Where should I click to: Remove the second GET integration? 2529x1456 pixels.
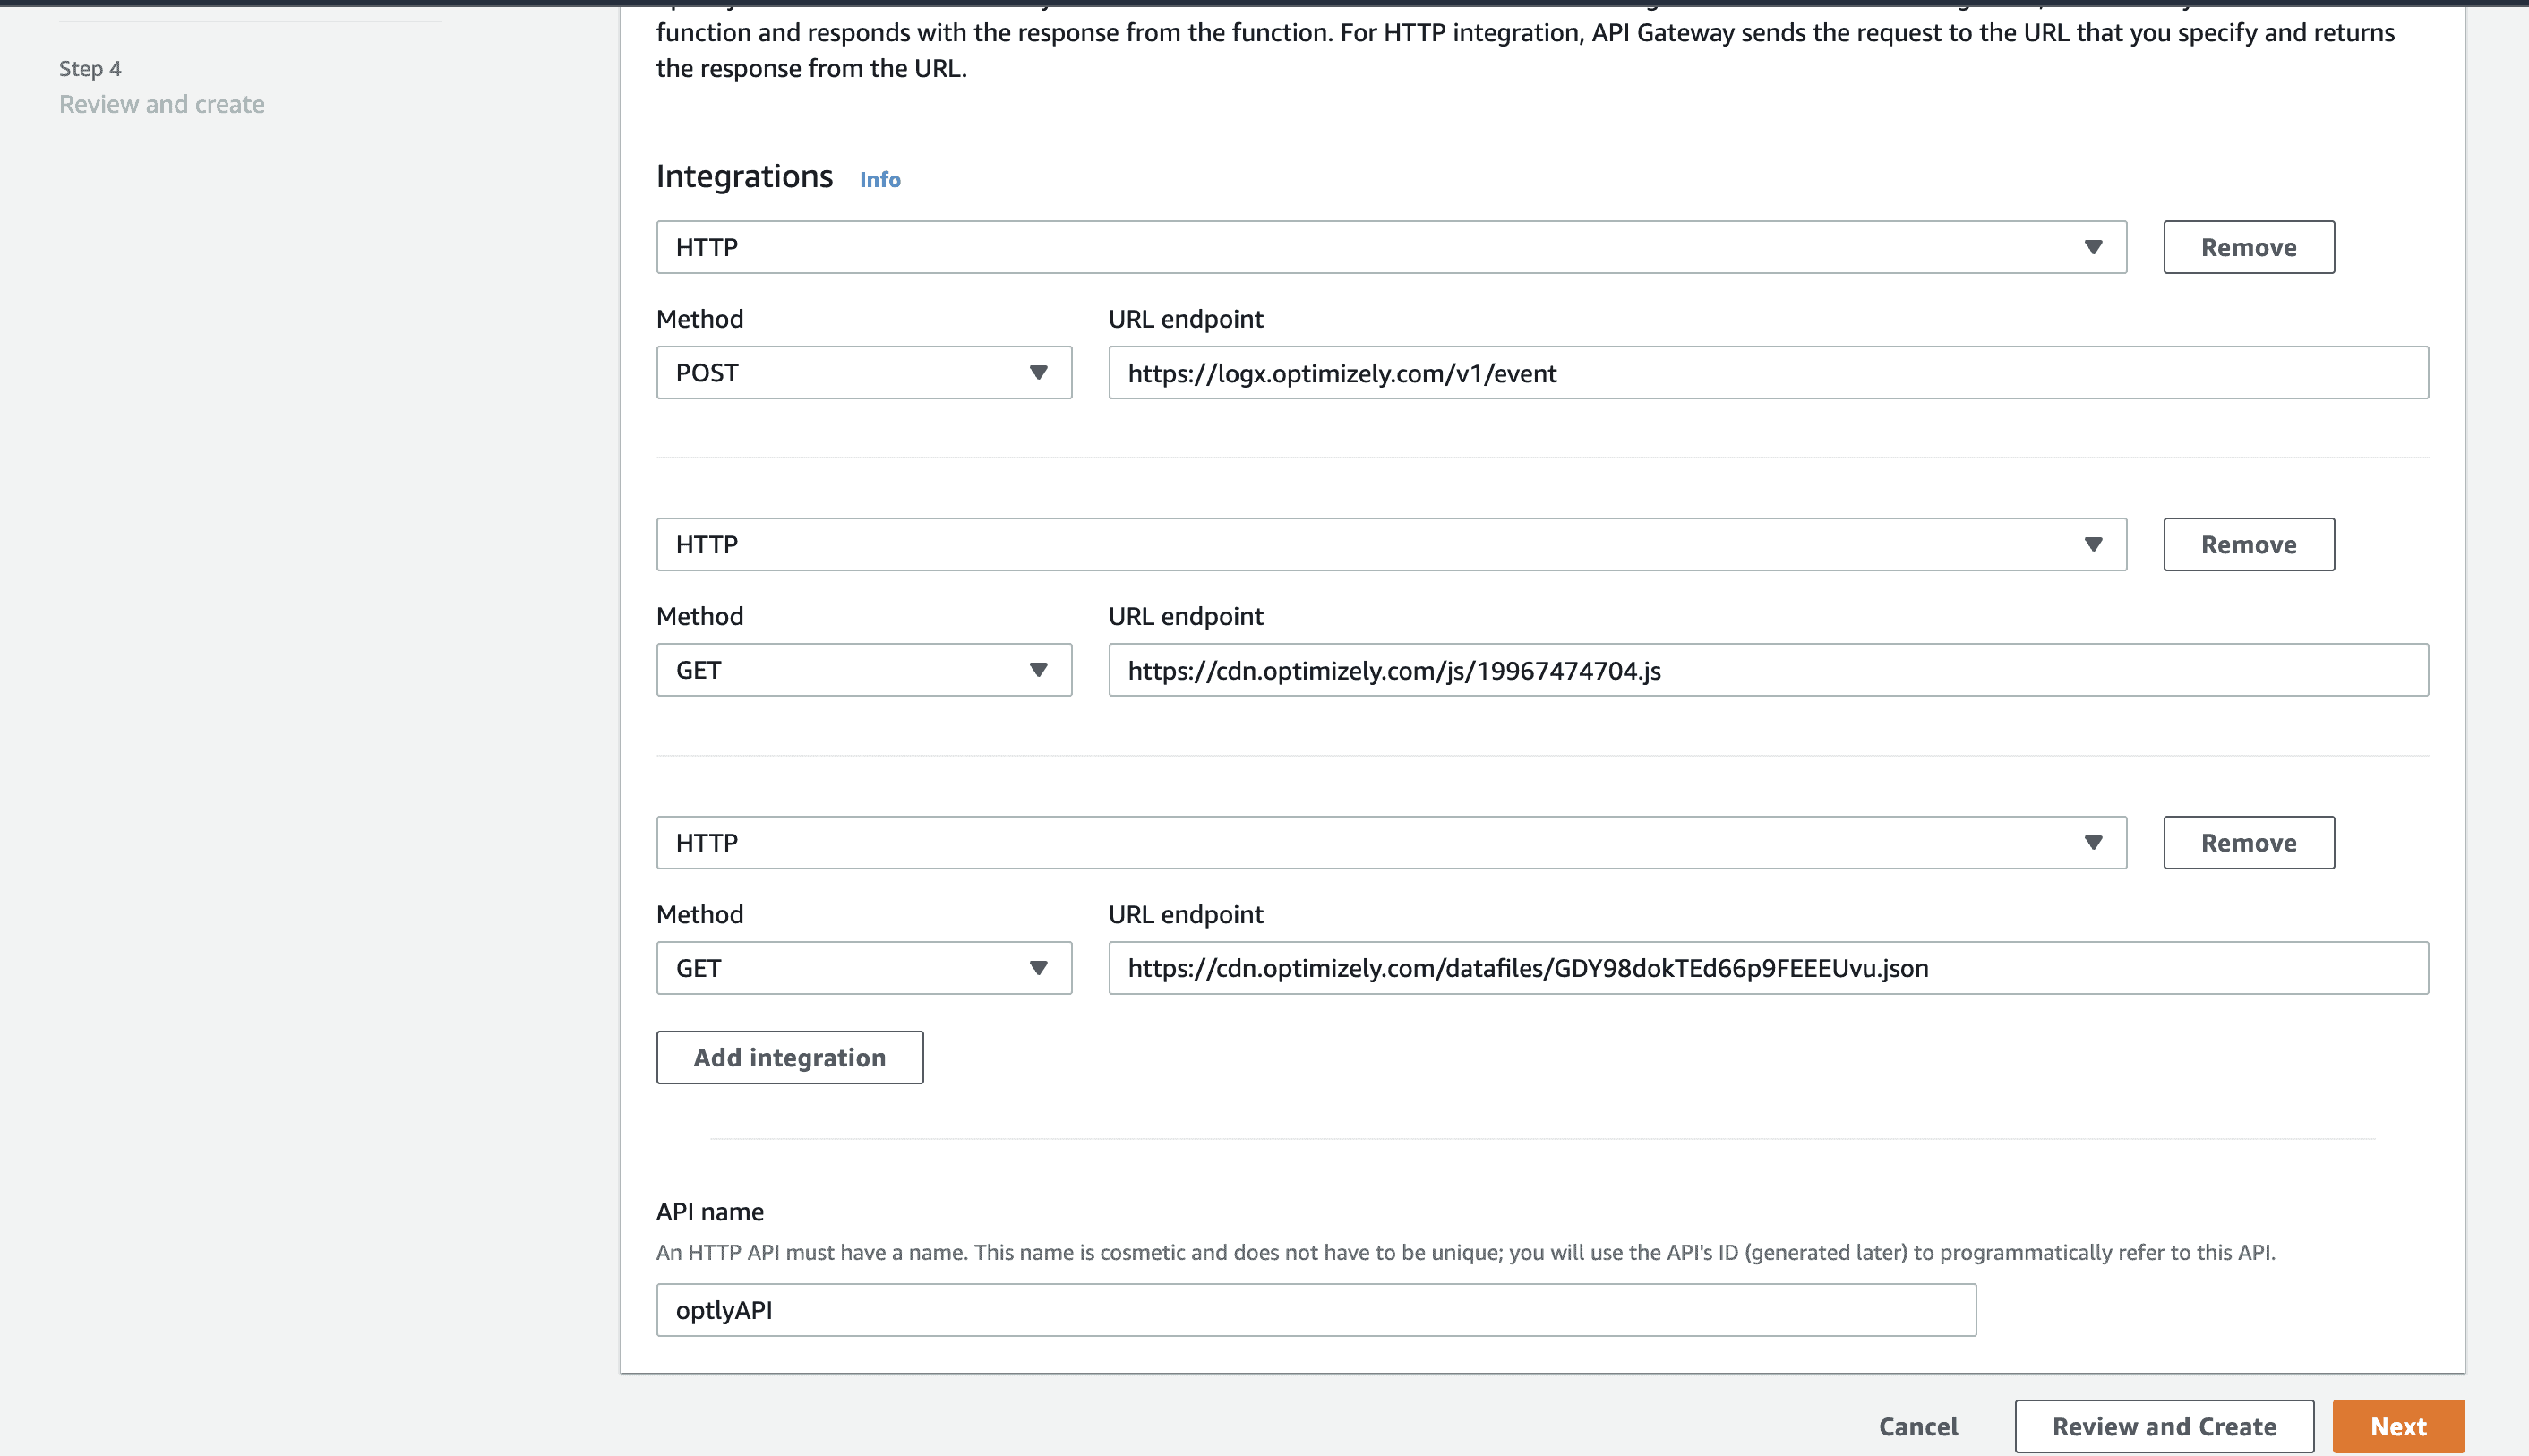(2248, 544)
